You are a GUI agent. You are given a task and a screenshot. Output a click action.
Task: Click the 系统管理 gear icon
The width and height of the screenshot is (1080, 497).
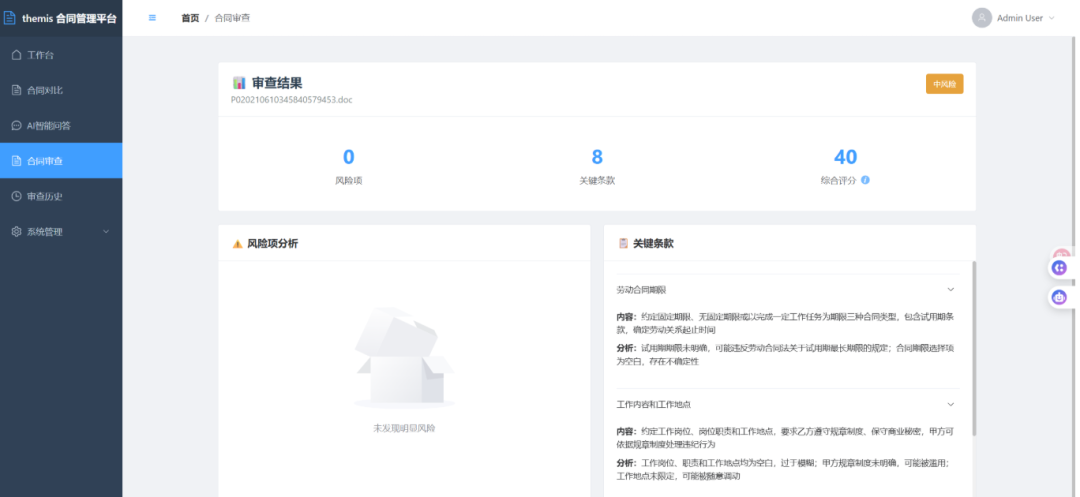tap(17, 232)
